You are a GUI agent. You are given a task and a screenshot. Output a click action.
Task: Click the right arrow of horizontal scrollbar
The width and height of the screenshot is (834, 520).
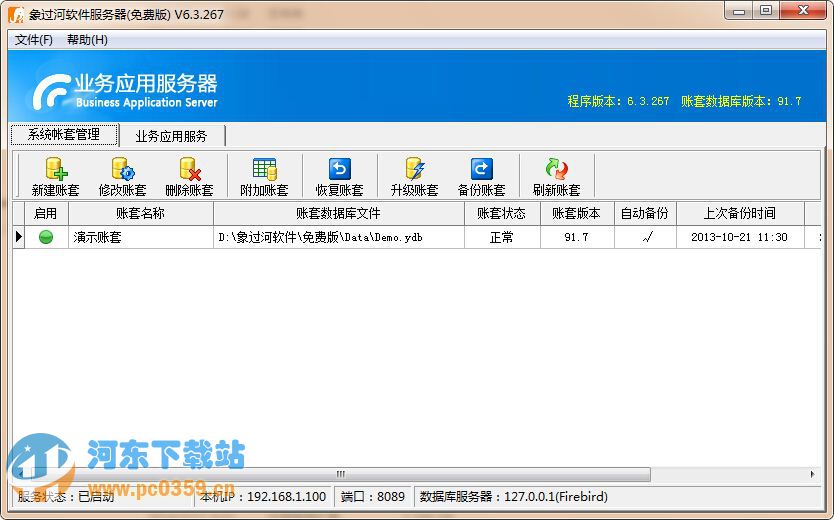coord(812,474)
